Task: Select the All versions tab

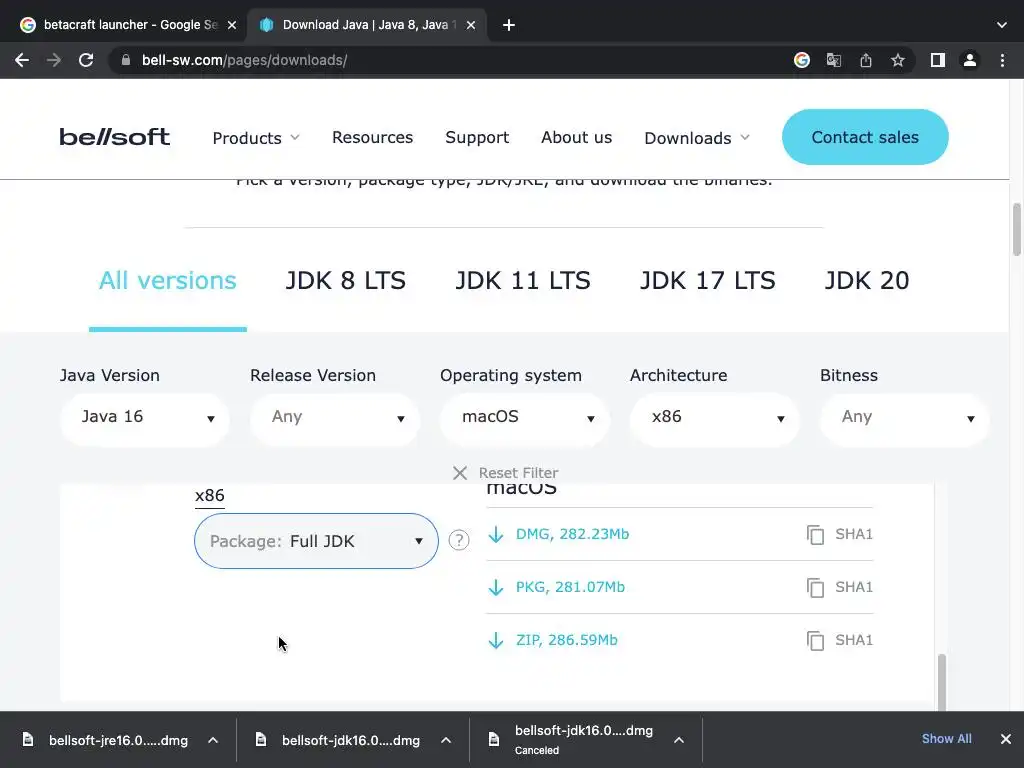Action: point(168,280)
